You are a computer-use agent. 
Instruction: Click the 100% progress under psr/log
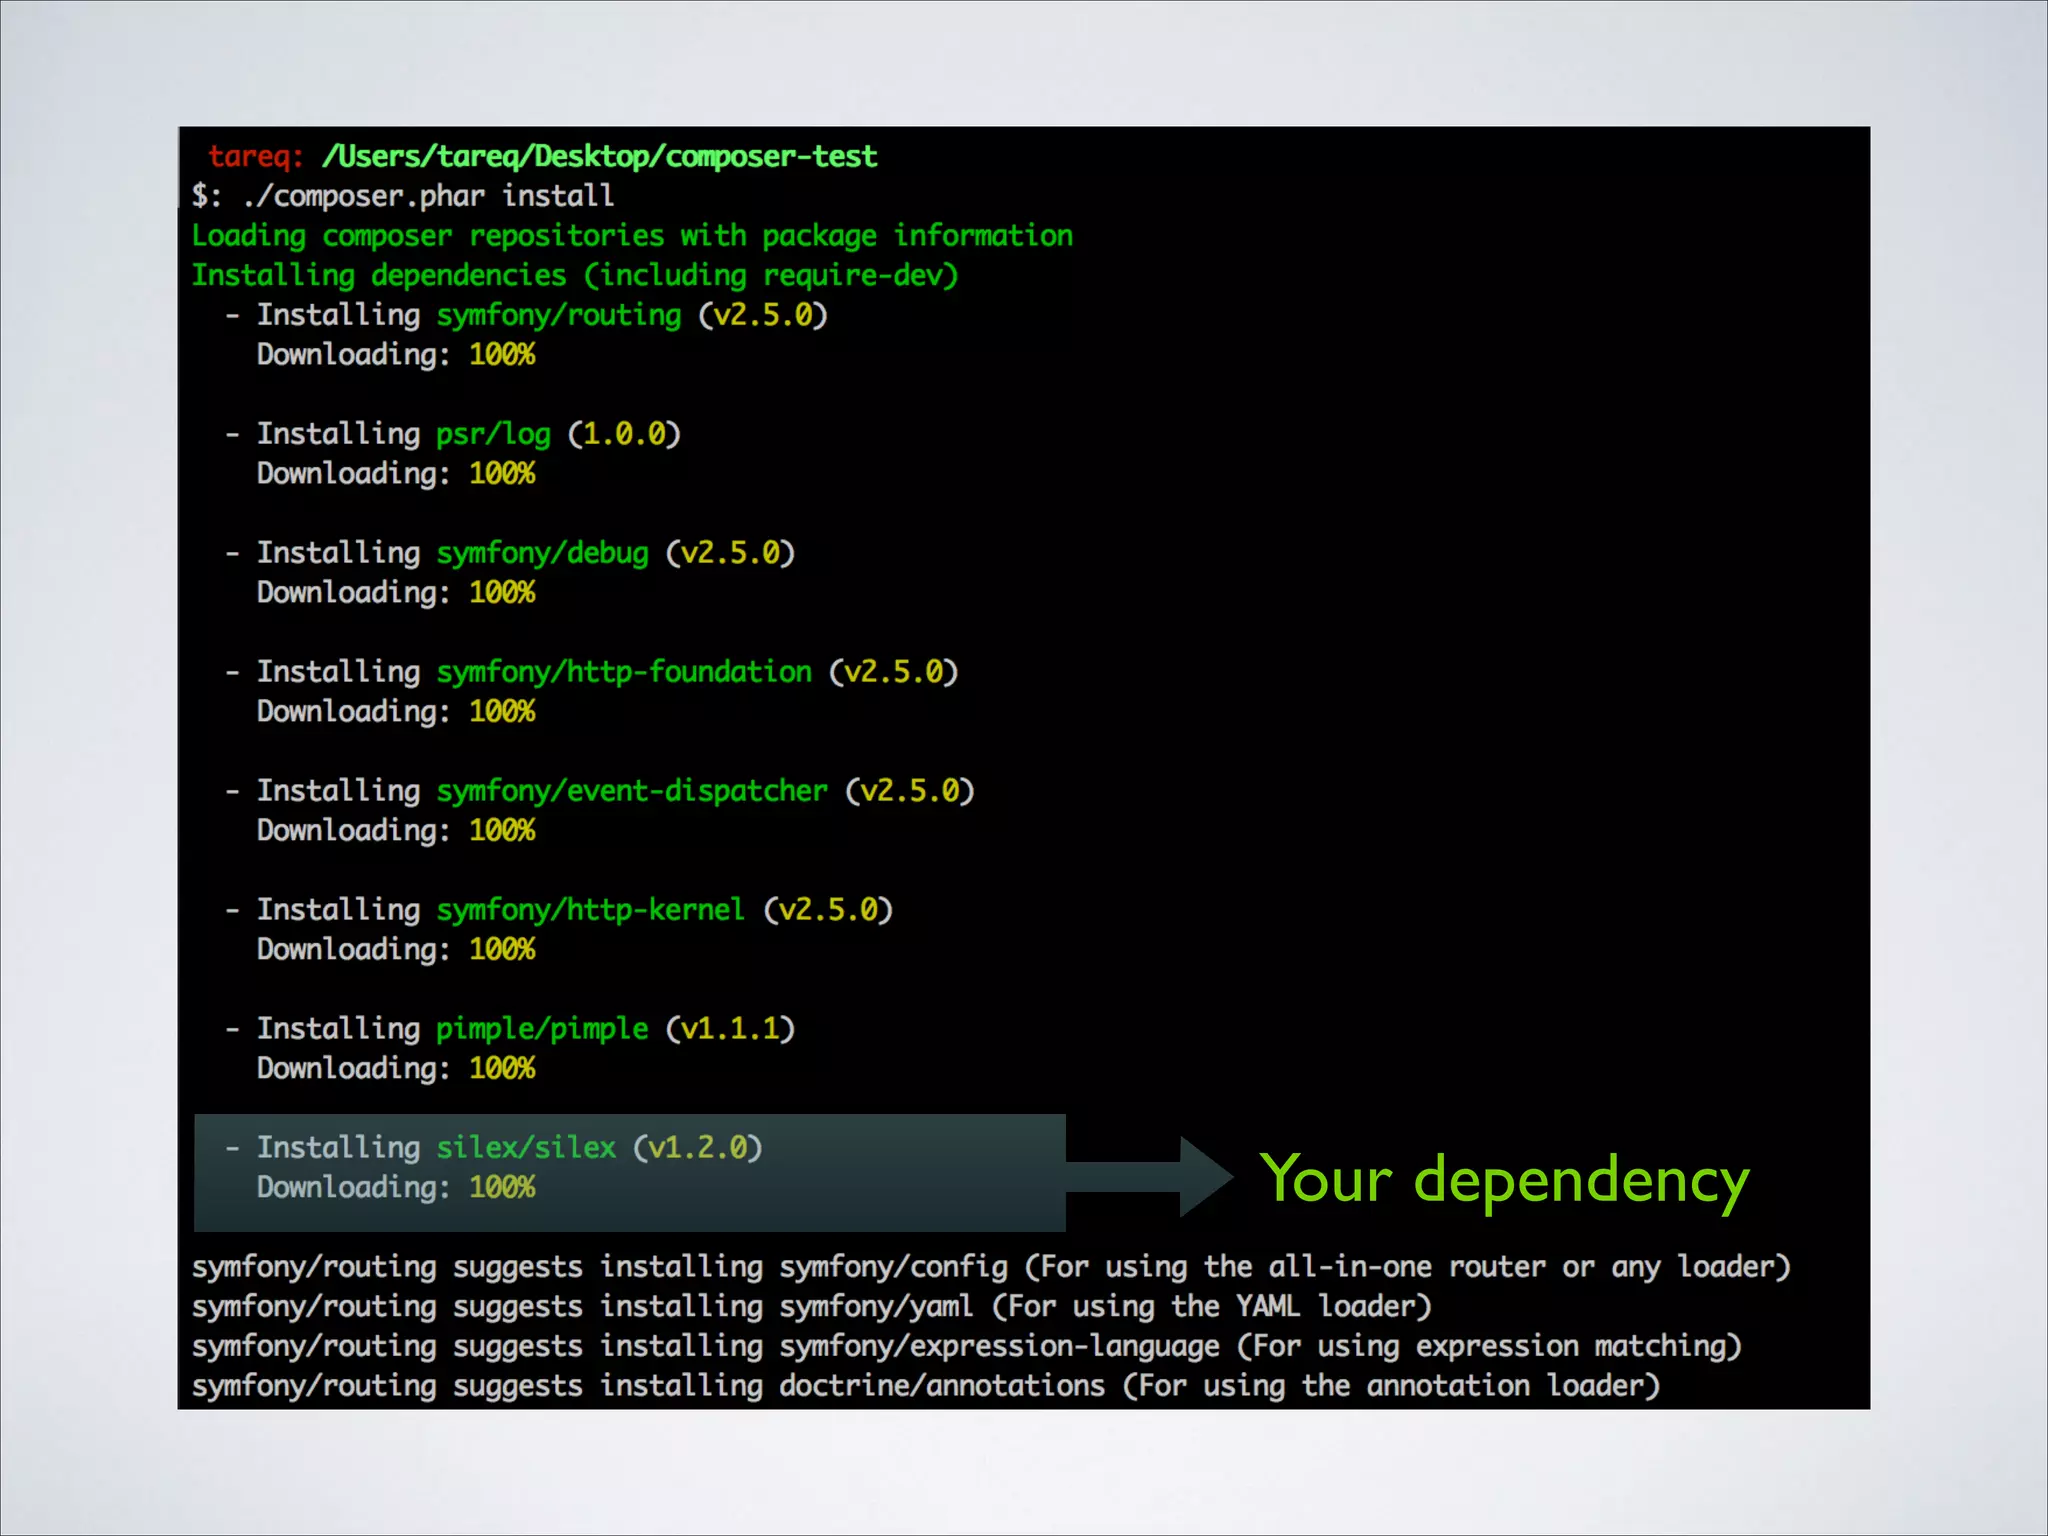(502, 474)
